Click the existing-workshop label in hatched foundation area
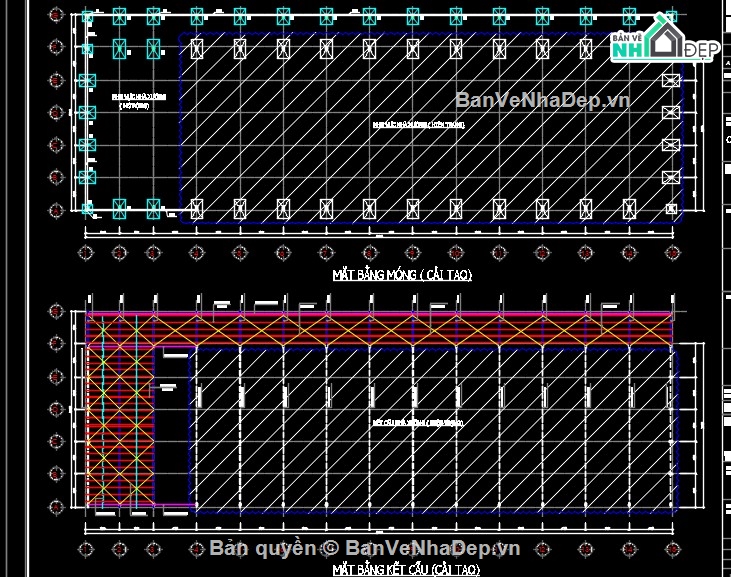This screenshot has height=577, width=731. (419, 124)
